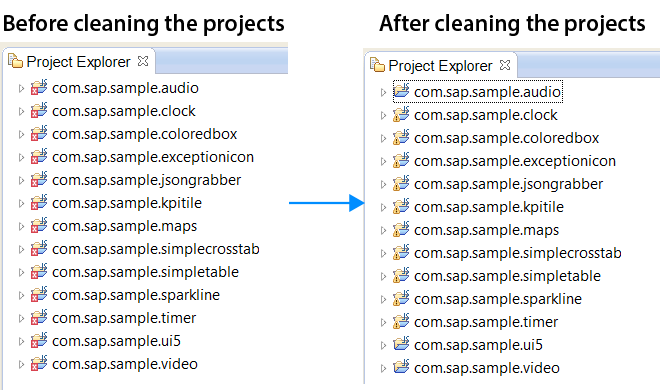This screenshot has height=390, width=660.
Task: Select com.sap.sample.simplecrosstab in the left explorer
Action: point(156,249)
